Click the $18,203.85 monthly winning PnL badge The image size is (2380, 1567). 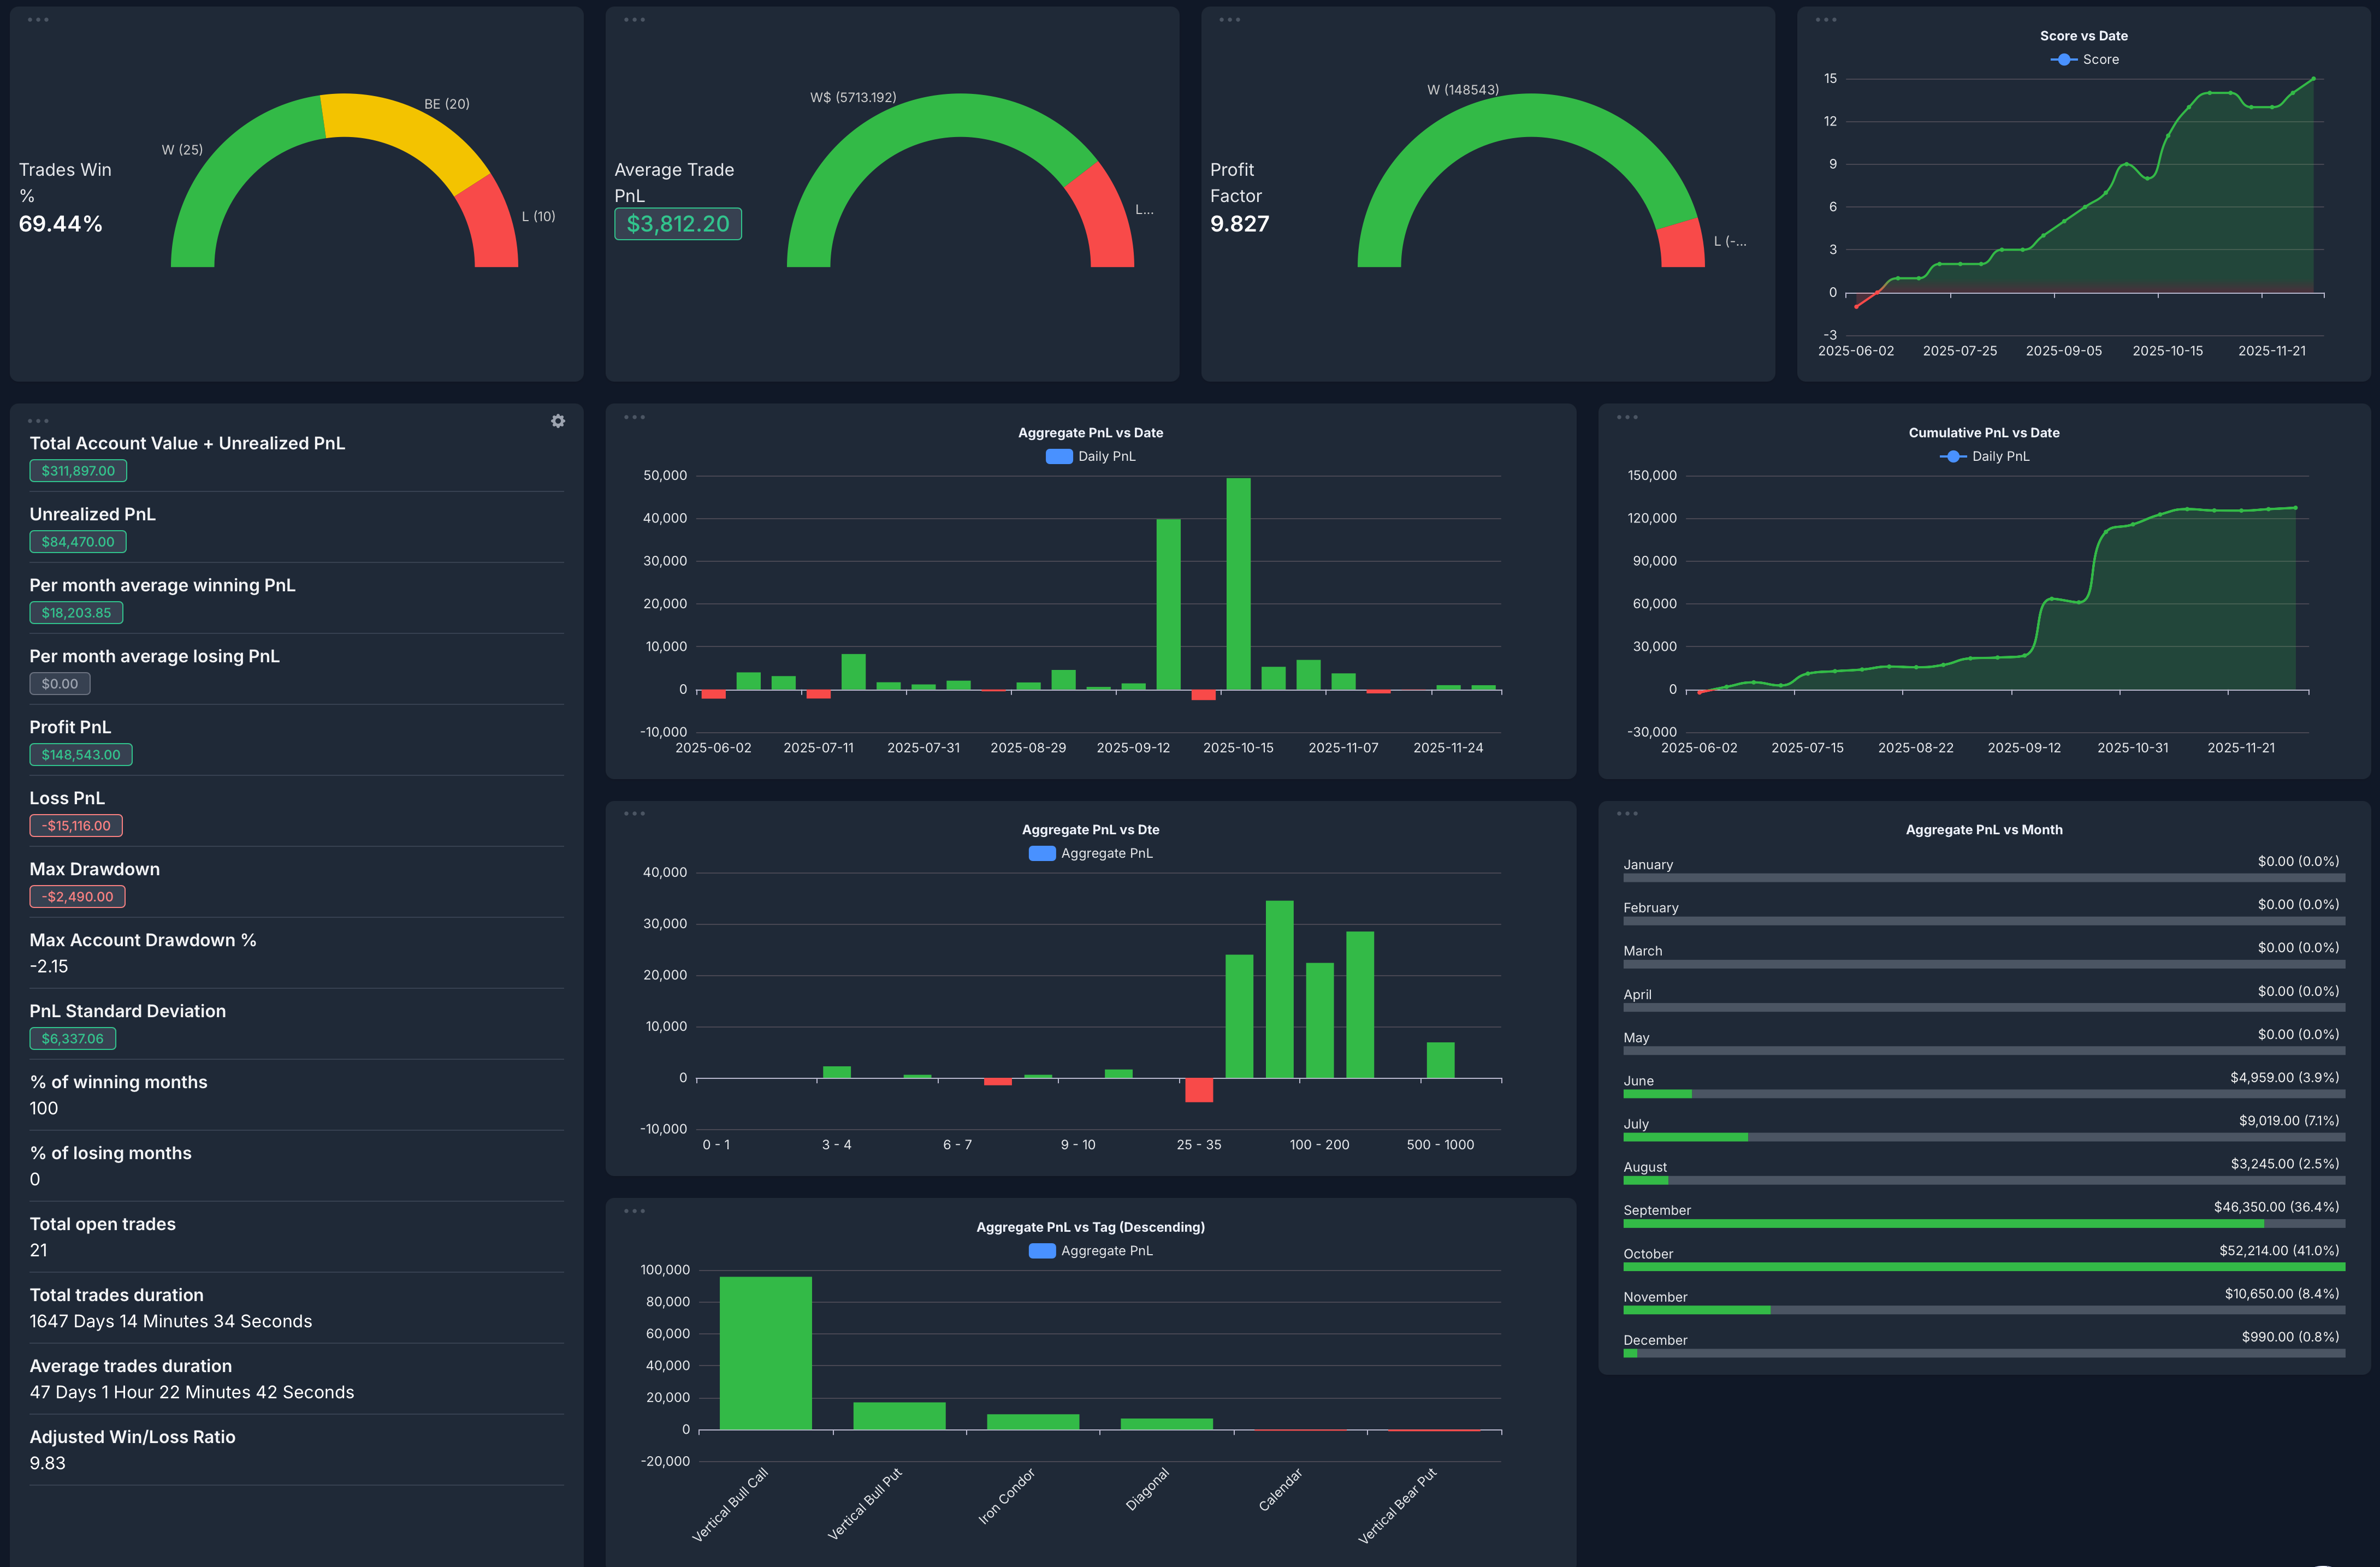[76, 613]
